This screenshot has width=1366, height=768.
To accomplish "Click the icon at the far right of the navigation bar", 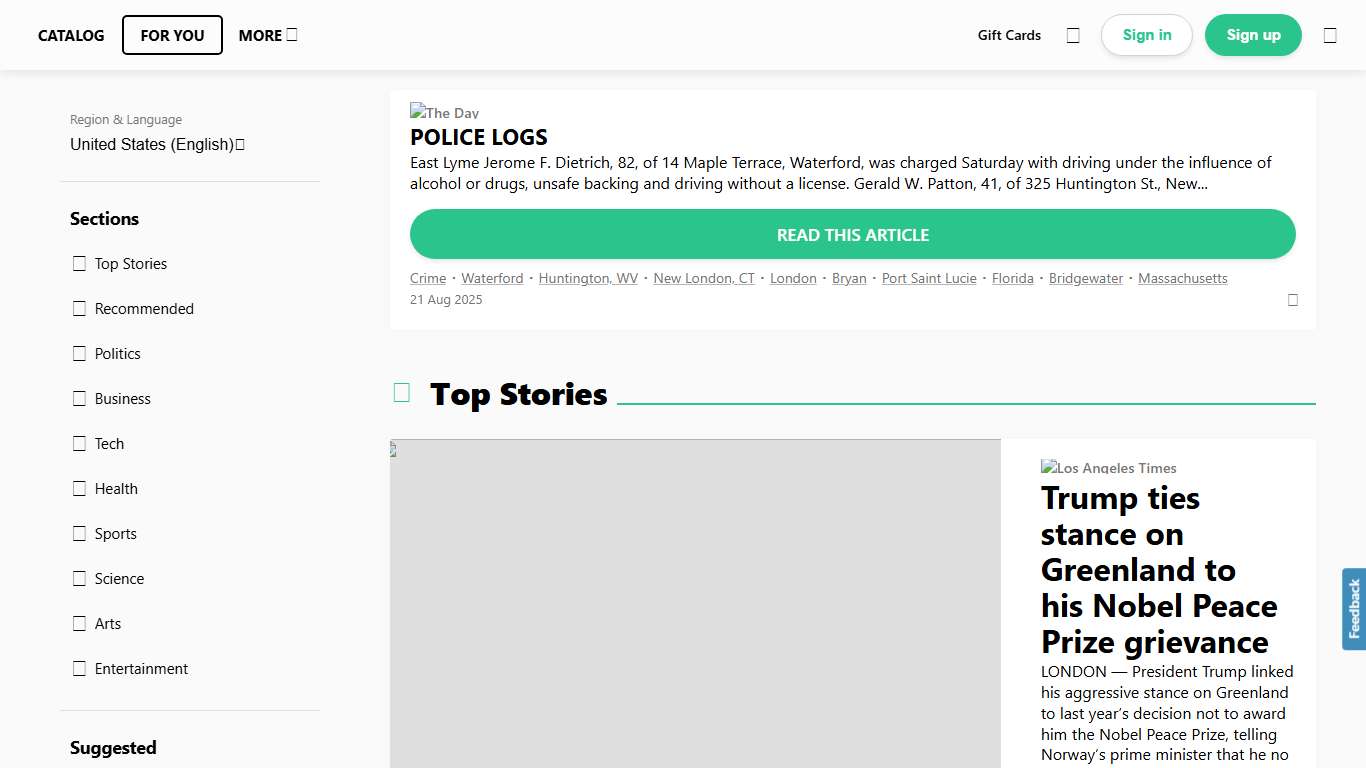I will 1329,34.
